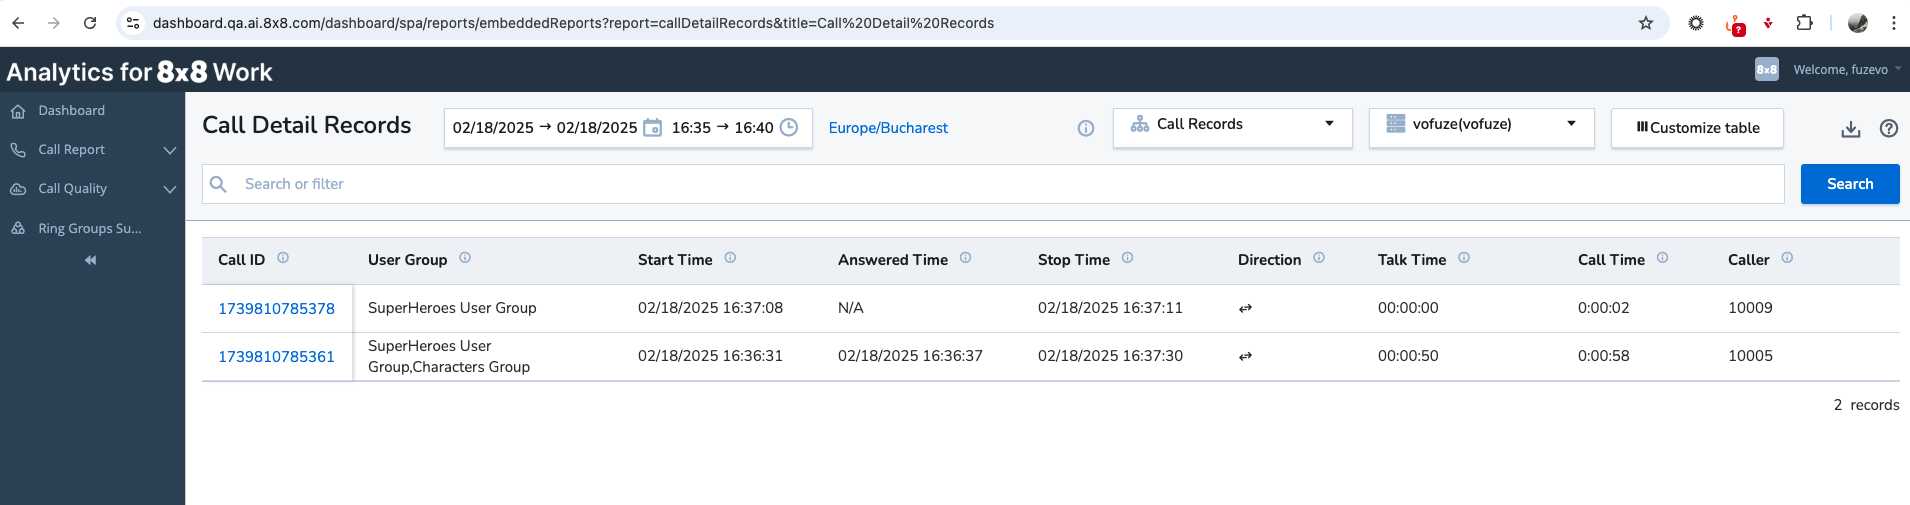Collapse the sidebar with double-arrow icon
The height and width of the screenshot is (505, 1910).
(x=90, y=260)
